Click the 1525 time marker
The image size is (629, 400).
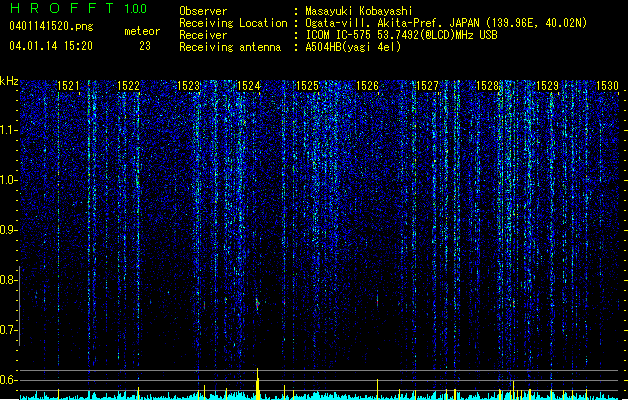(x=308, y=86)
